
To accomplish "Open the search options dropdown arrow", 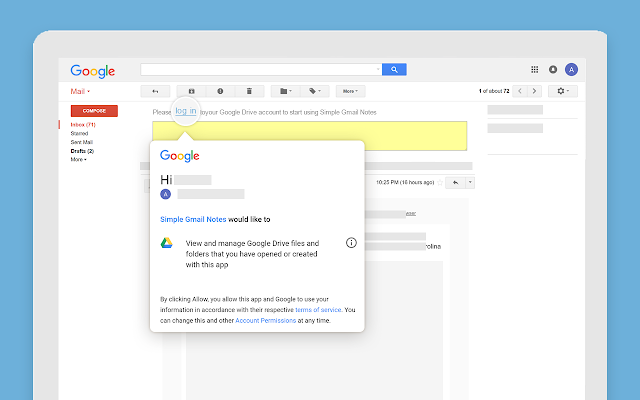I will click(378, 69).
